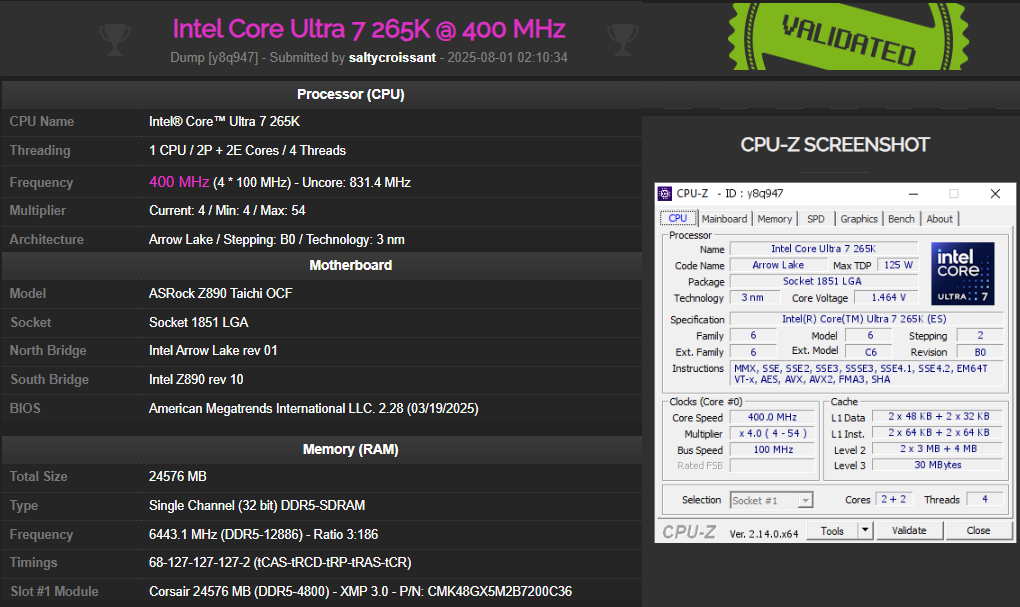Click the Core Voltage value 1.464 V

point(888,297)
